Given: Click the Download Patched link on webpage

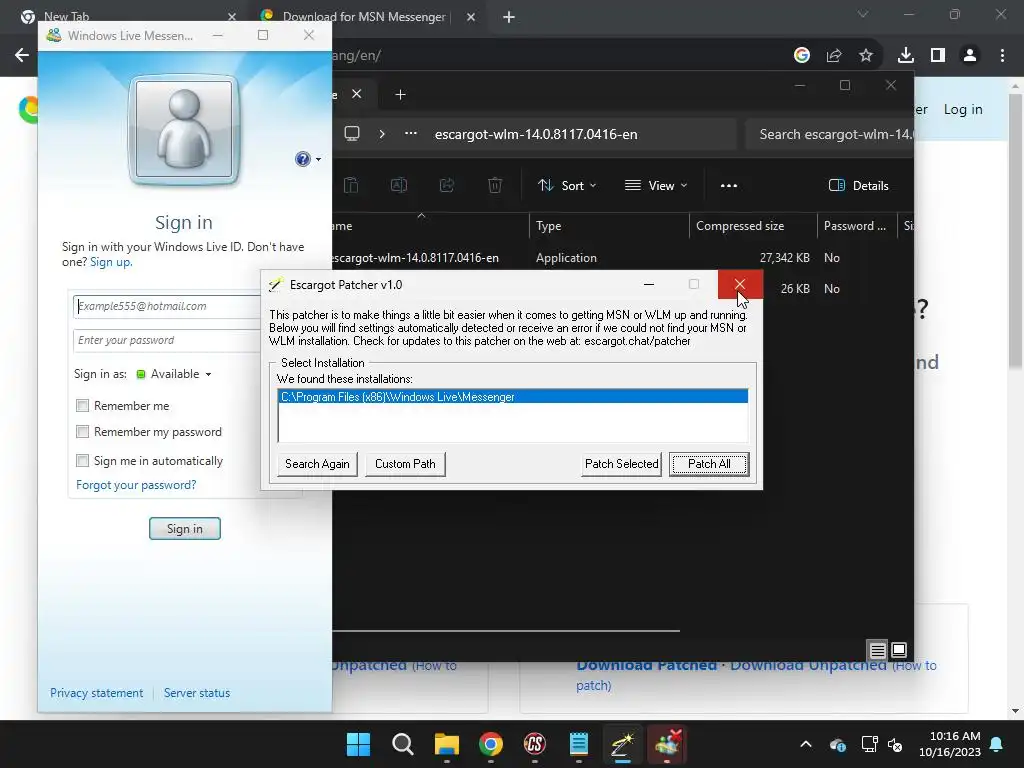Looking at the screenshot, I should click(647, 665).
